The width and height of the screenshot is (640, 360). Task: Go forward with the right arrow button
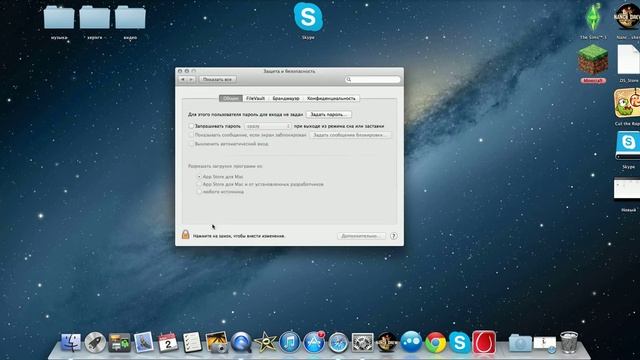pos(191,79)
